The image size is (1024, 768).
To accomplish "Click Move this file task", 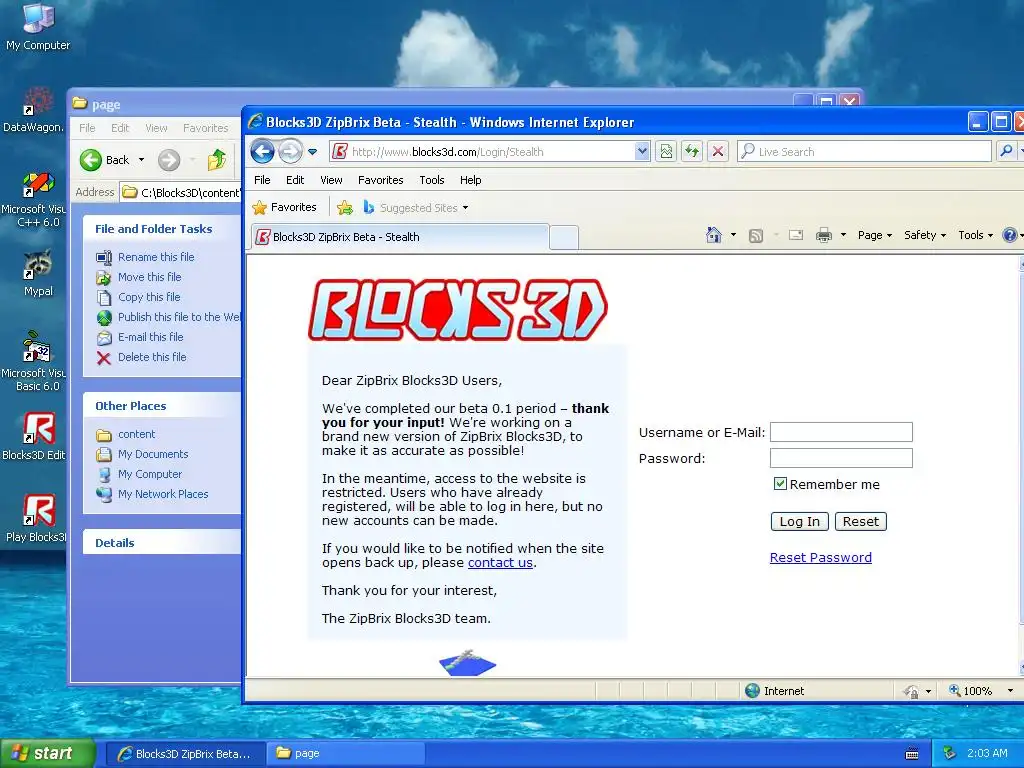I will pos(150,277).
